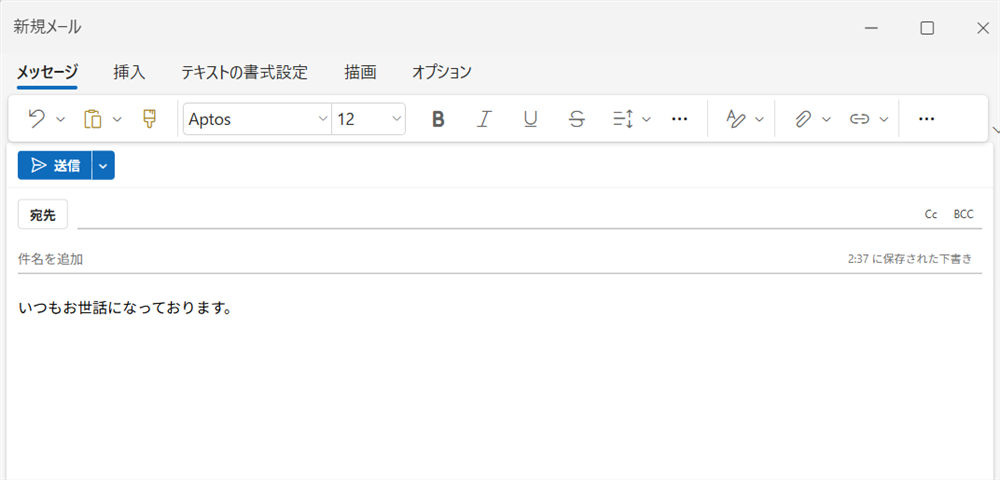Toggle Bold formatting
Image resolution: width=1000 pixels, height=480 pixels.
(438, 119)
